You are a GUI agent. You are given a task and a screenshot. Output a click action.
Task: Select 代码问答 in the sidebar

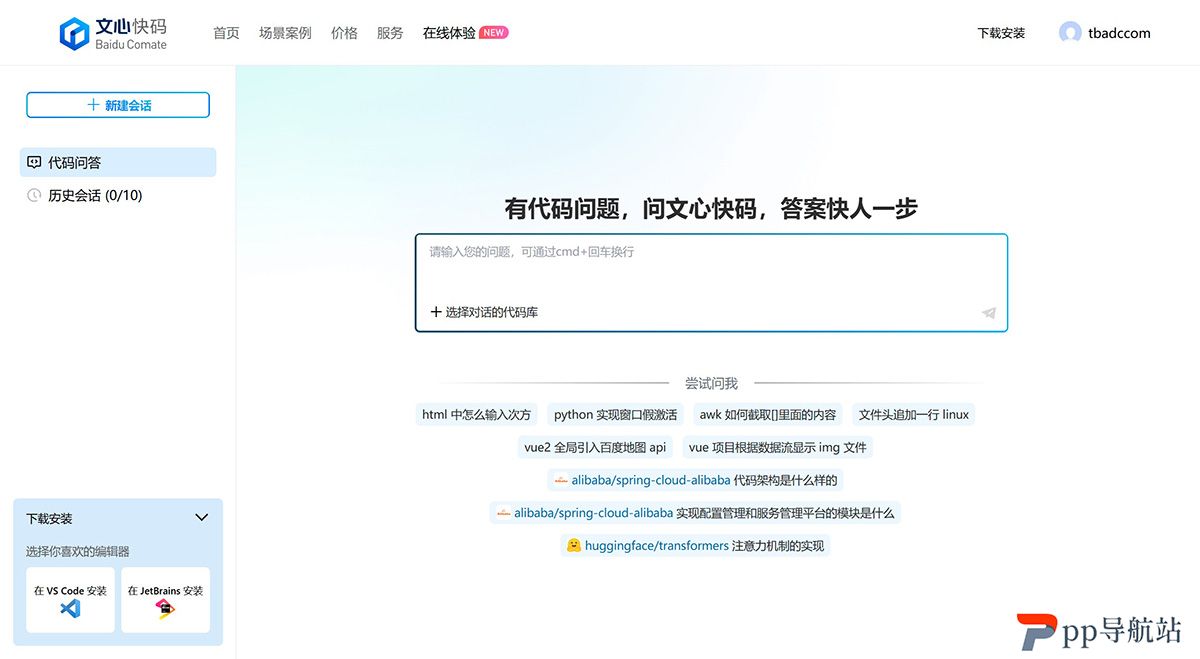(x=118, y=162)
